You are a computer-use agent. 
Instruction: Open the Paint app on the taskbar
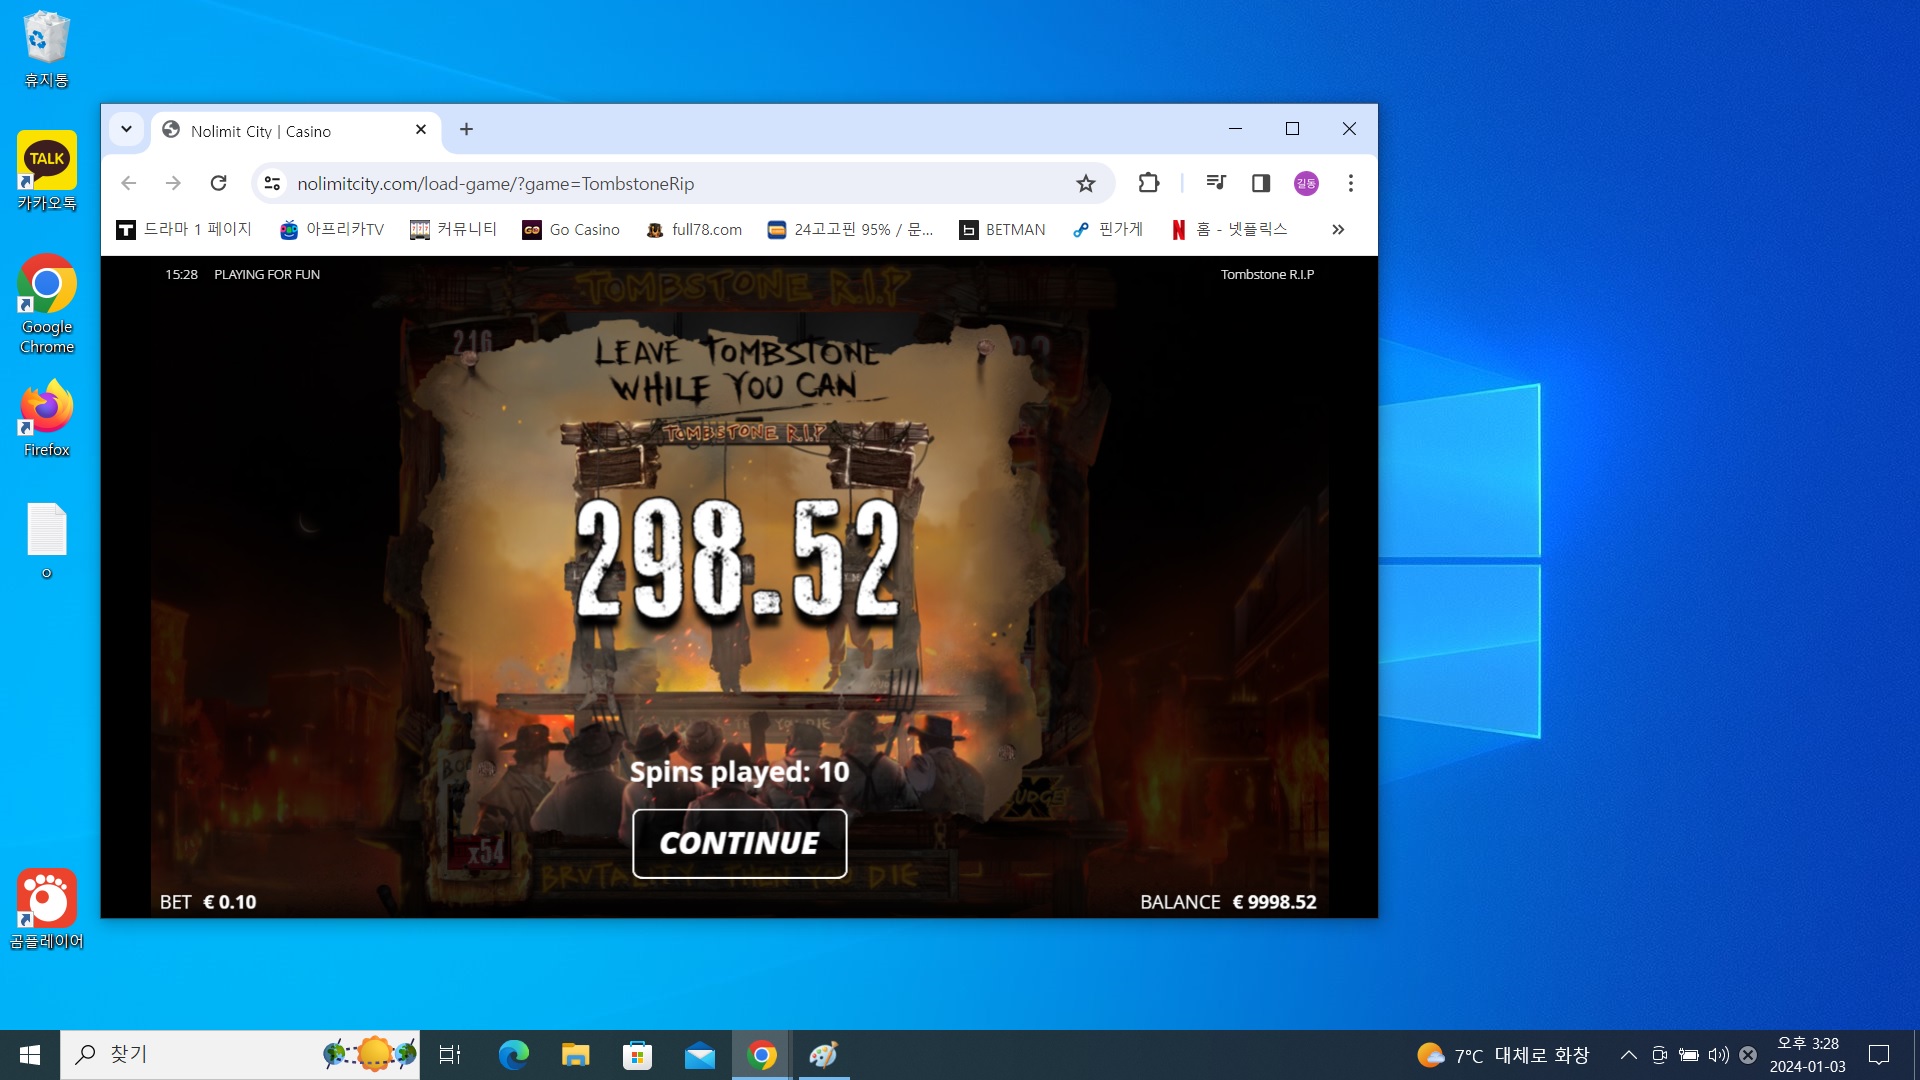(x=823, y=1055)
